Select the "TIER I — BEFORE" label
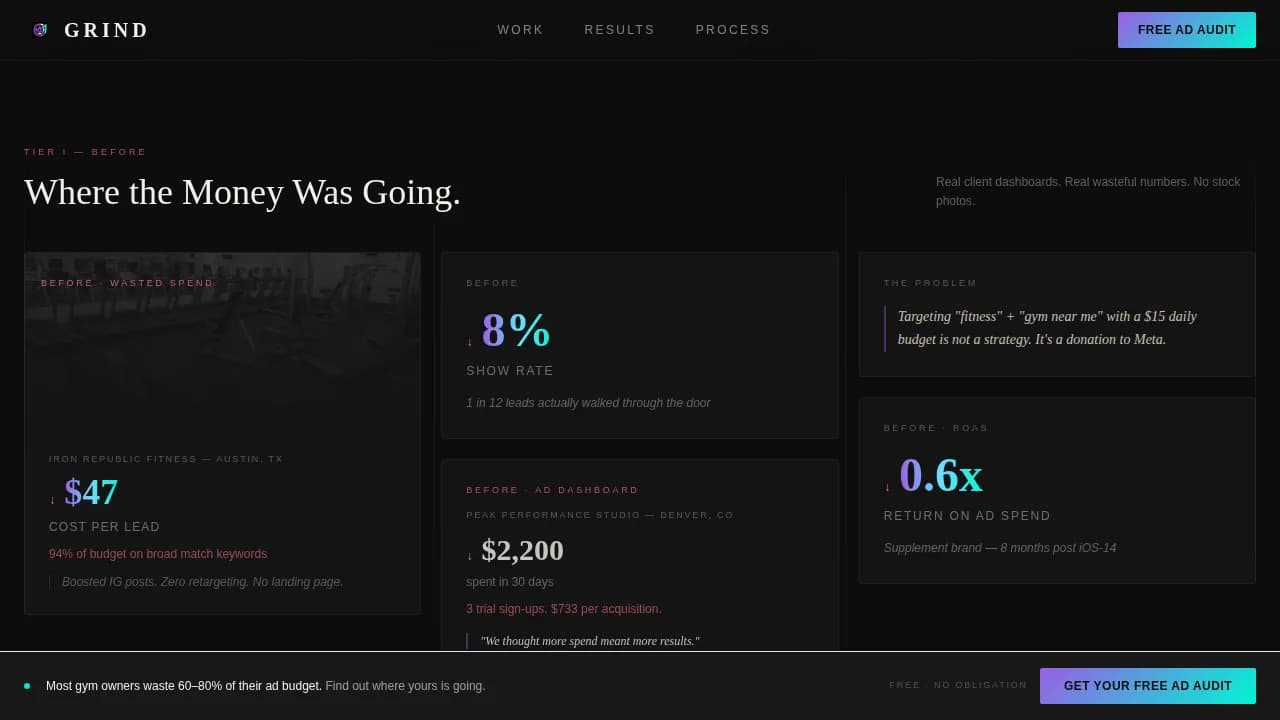Image resolution: width=1280 pixels, height=720 pixels. tap(85, 151)
